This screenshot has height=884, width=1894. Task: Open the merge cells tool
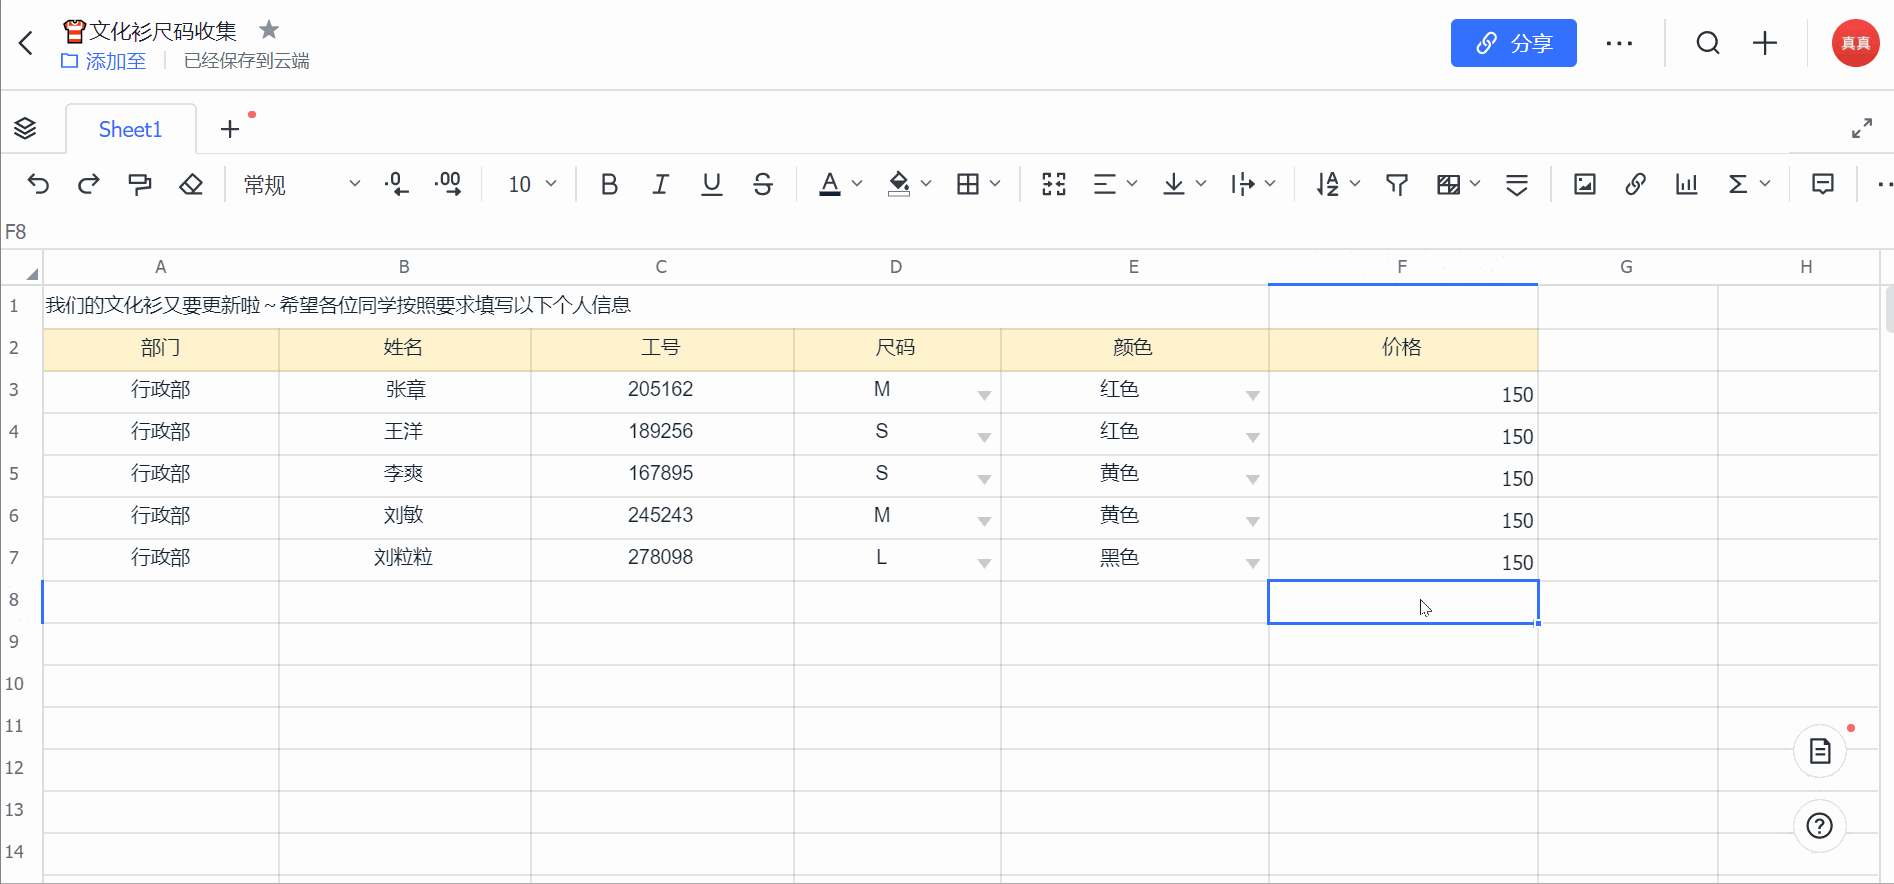click(1054, 184)
